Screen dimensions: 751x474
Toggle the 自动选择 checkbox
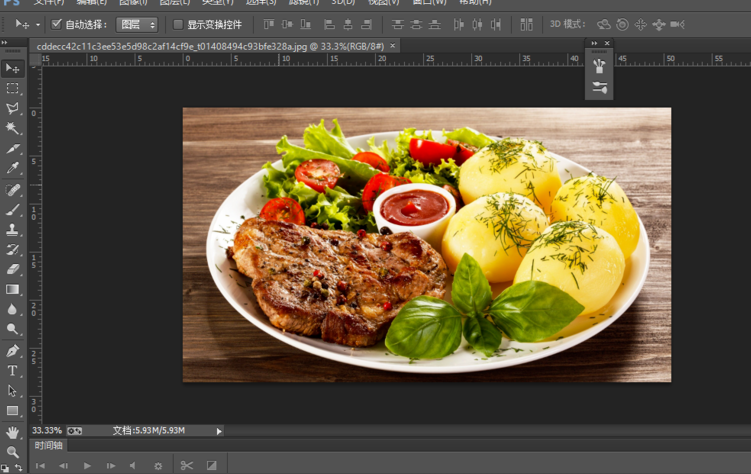tap(57, 24)
